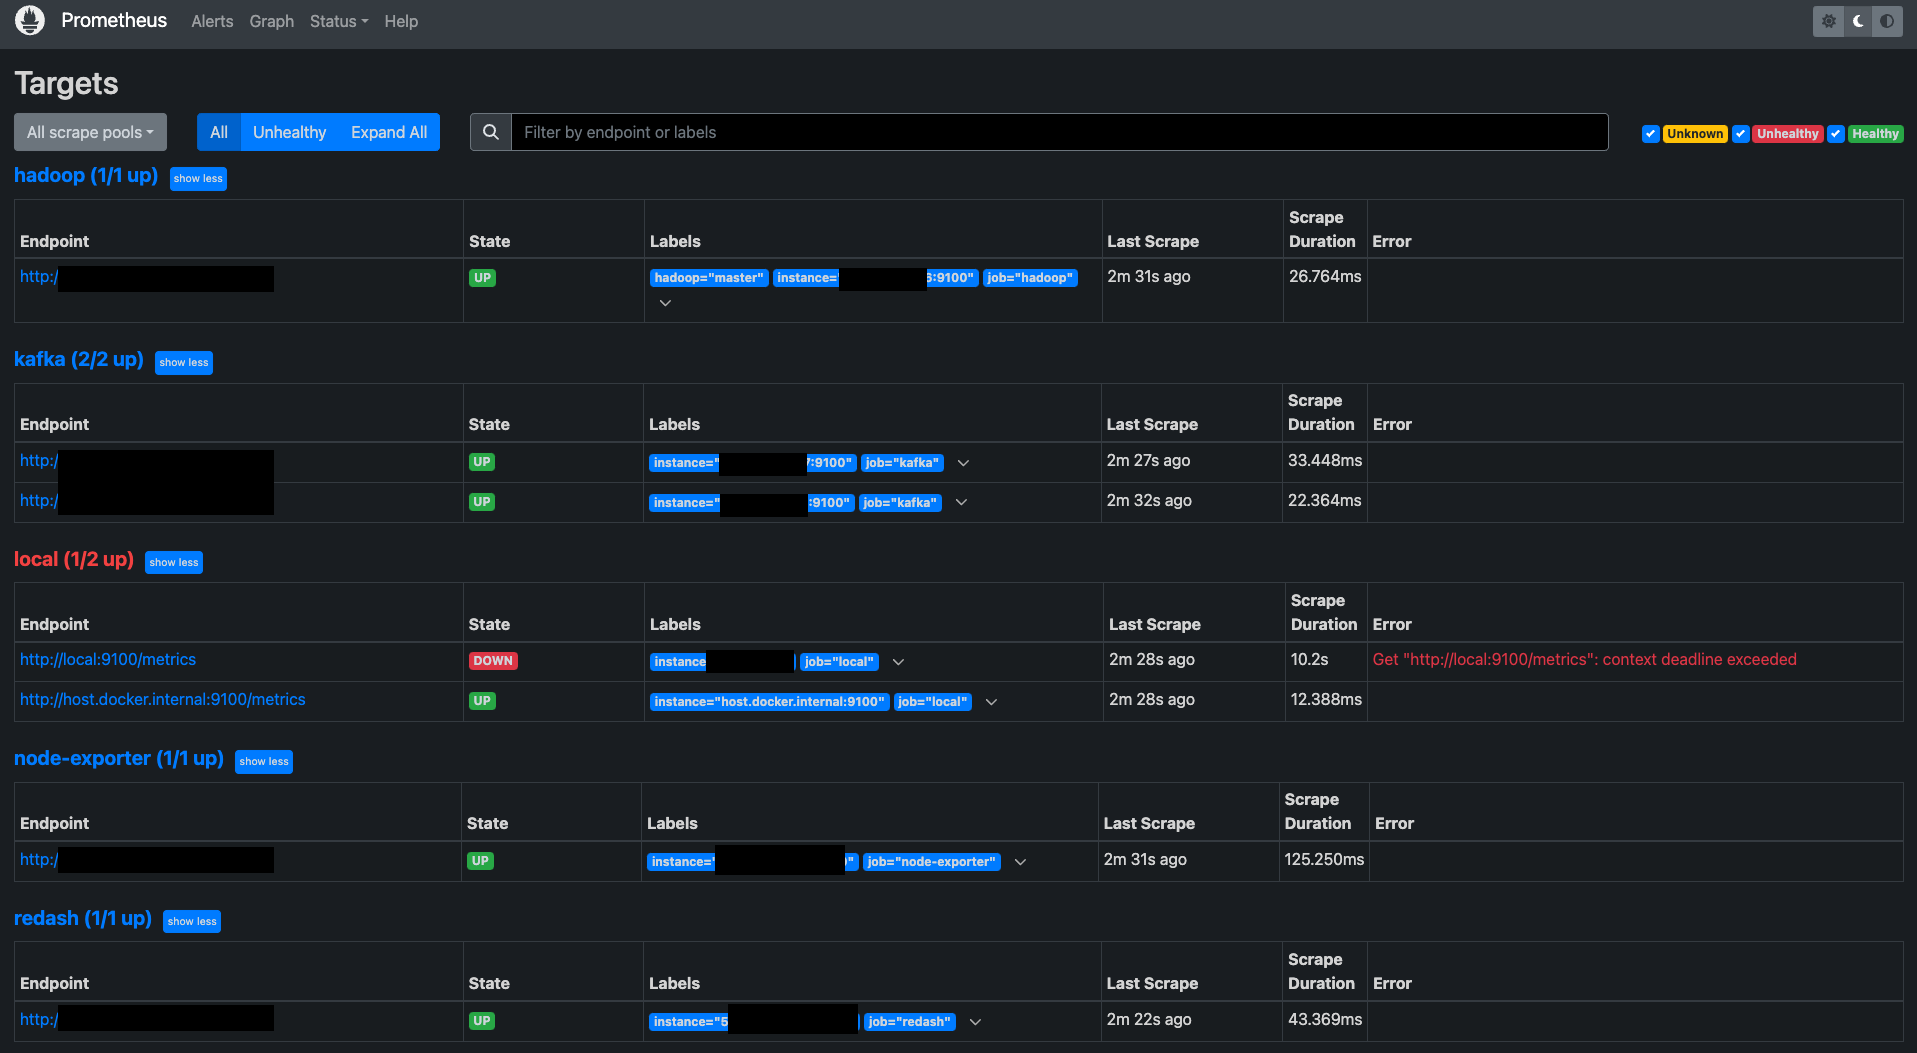The width and height of the screenshot is (1917, 1053).
Task: Click the magnifier search icon
Action: coord(491,132)
